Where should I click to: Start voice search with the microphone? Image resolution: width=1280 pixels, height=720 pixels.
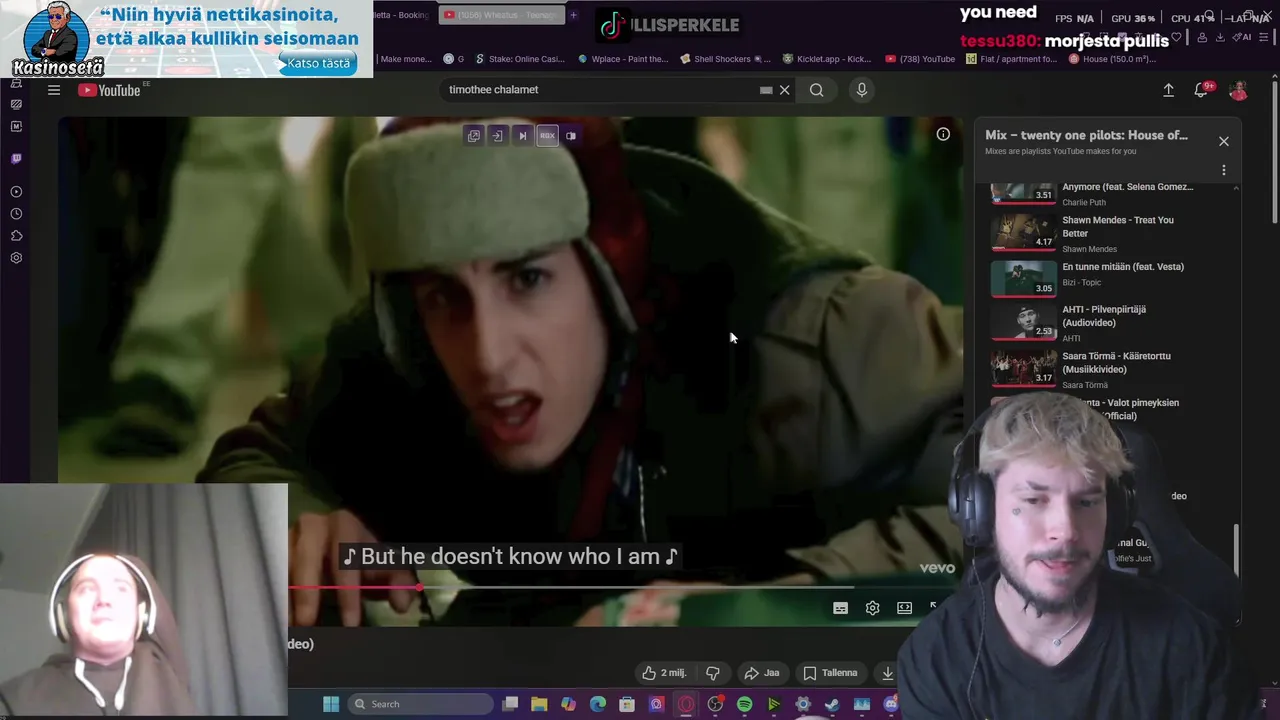tap(862, 90)
